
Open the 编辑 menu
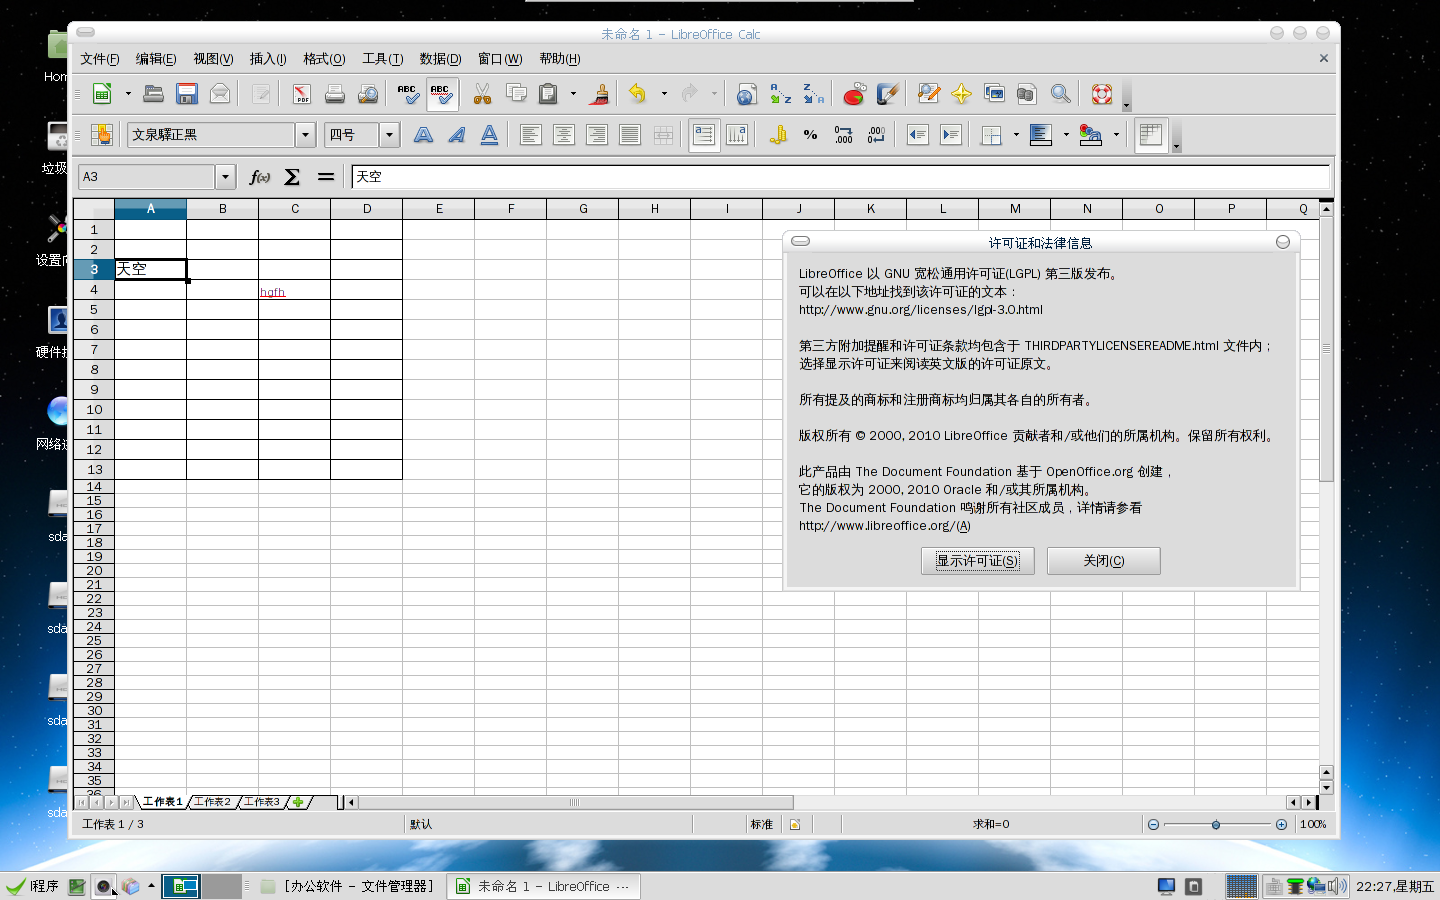click(x=156, y=59)
